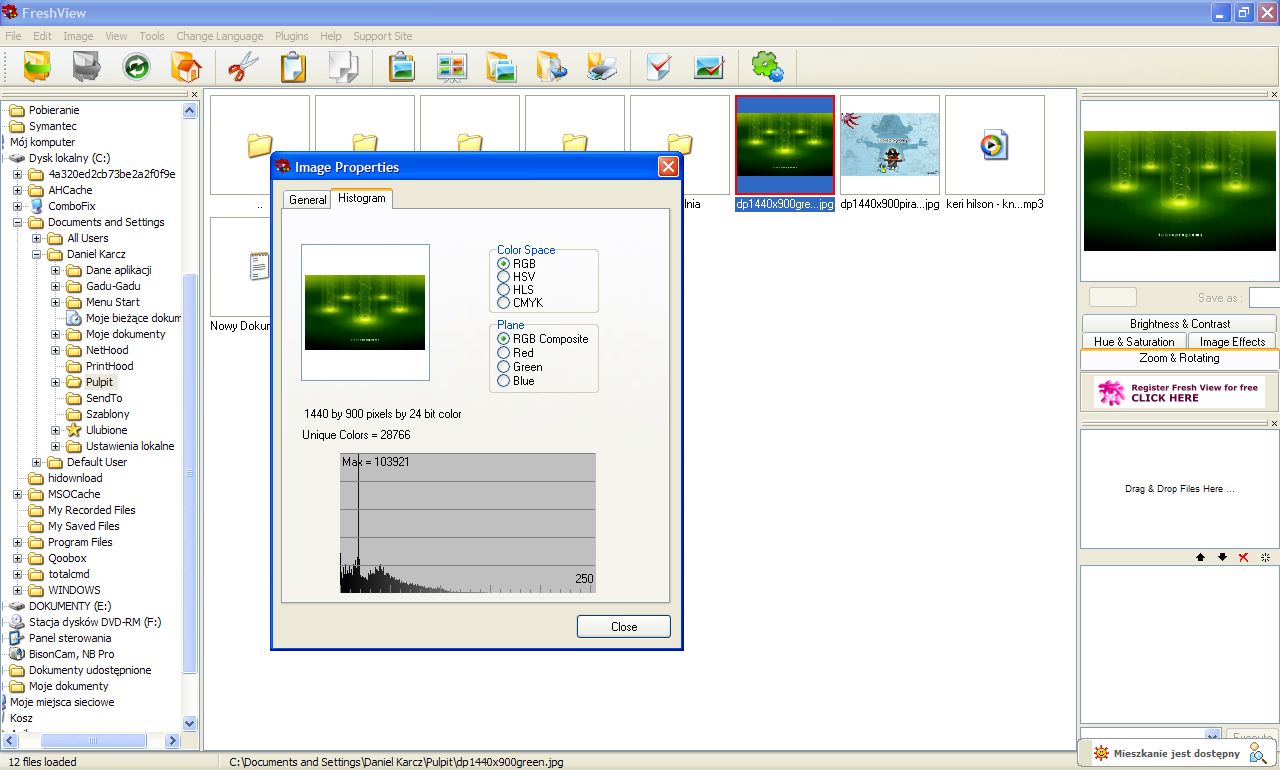Open the Hue & Saturation tab
Screen dimensions: 1280x770
(1134, 341)
